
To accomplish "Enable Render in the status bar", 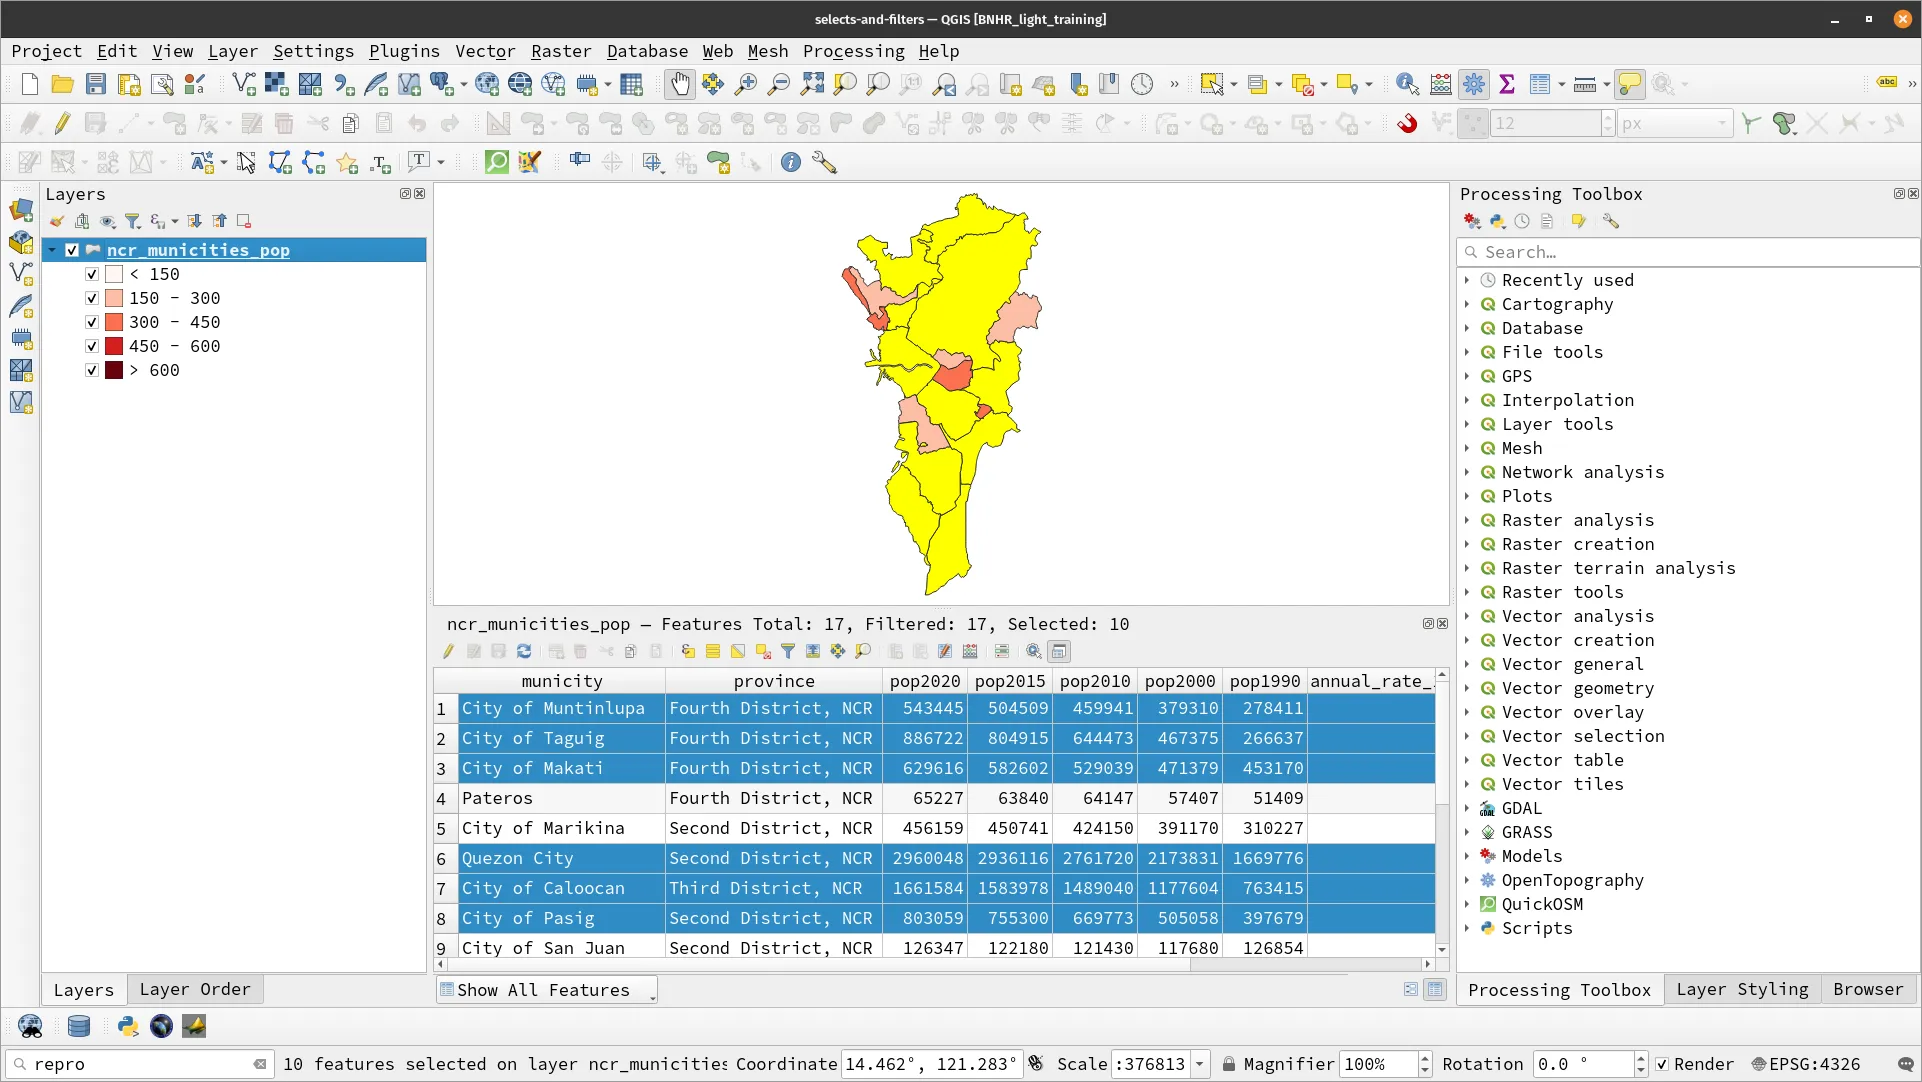I will pos(1662,1064).
